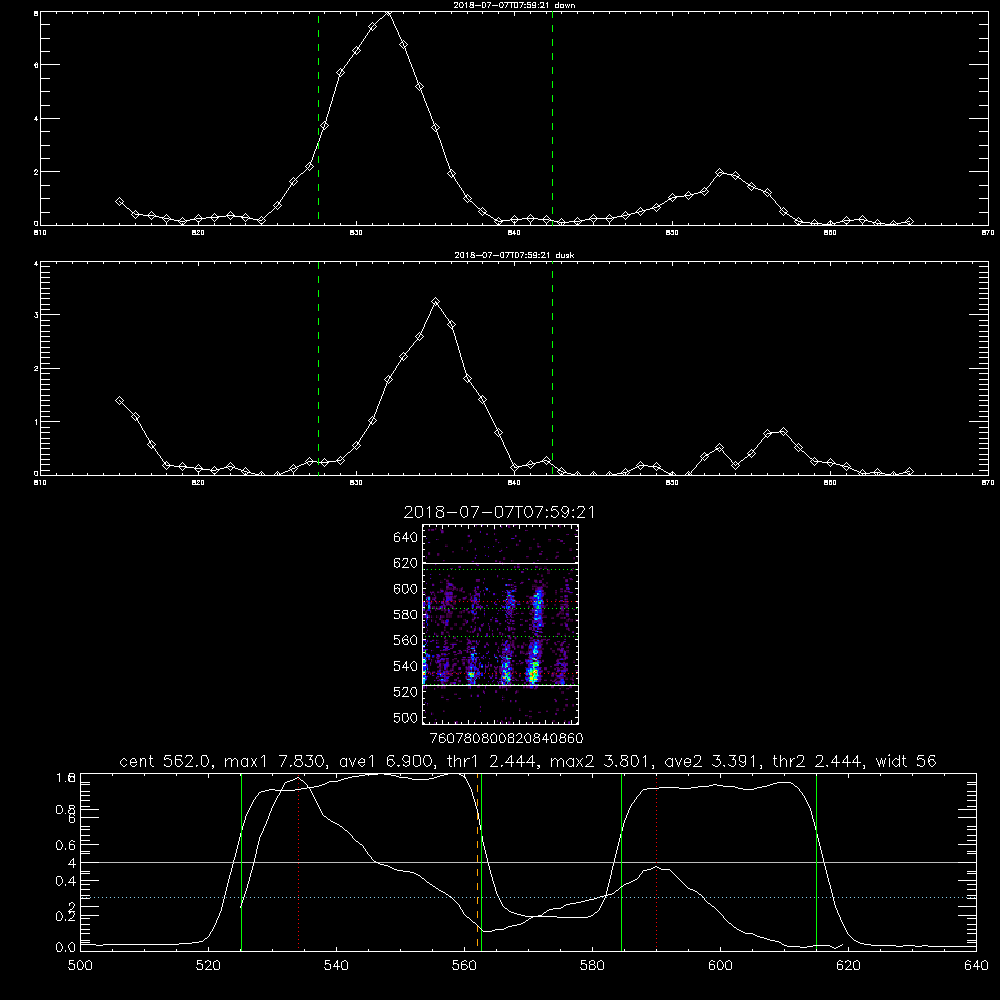
Task: Click the rightmost green vertical line near 615
Action: point(816,862)
